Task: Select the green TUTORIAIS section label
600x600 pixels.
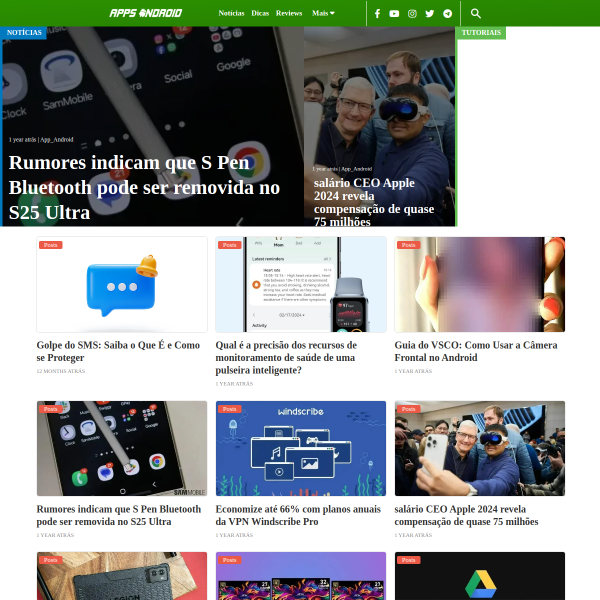Action: click(x=481, y=33)
